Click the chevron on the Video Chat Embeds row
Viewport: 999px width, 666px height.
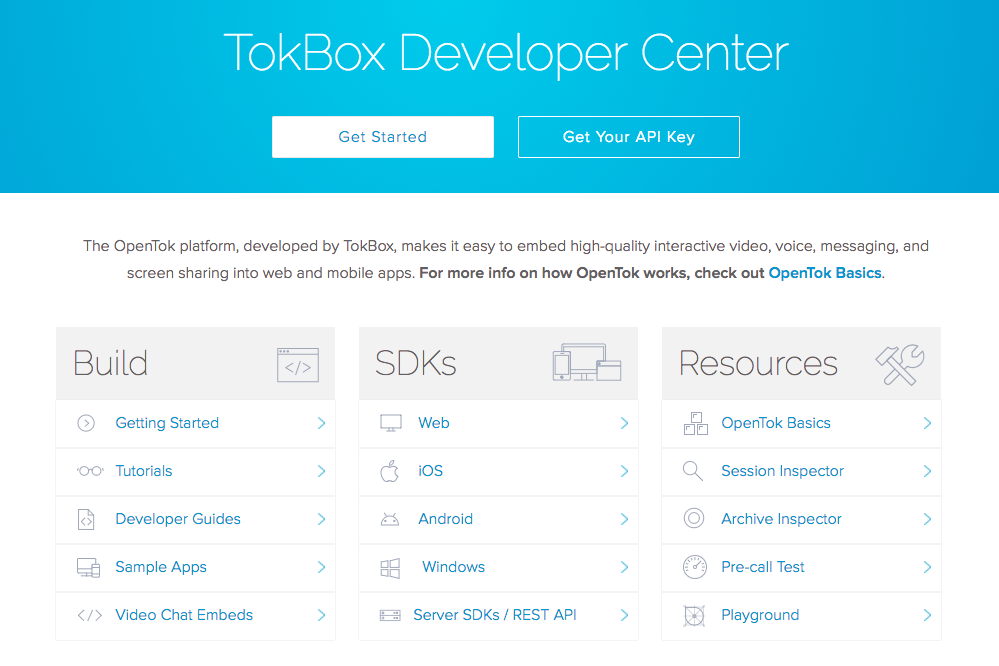[x=321, y=615]
